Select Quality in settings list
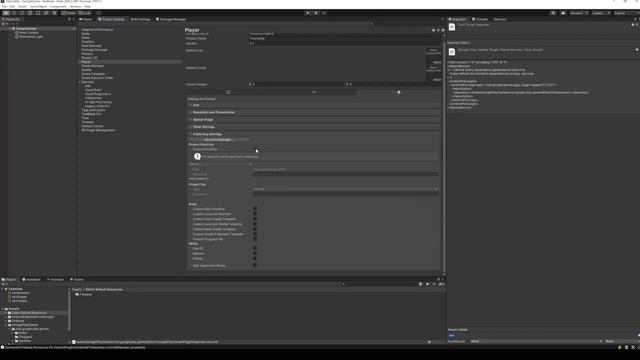Viewport: 640px width, 360px height. point(87,70)
